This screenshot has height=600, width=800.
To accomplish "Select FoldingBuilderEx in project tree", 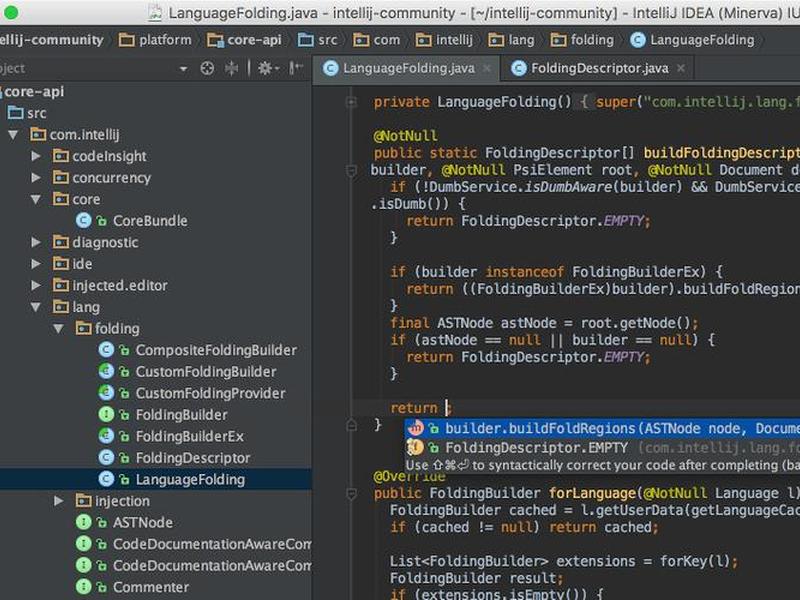I will click(189, 436).
